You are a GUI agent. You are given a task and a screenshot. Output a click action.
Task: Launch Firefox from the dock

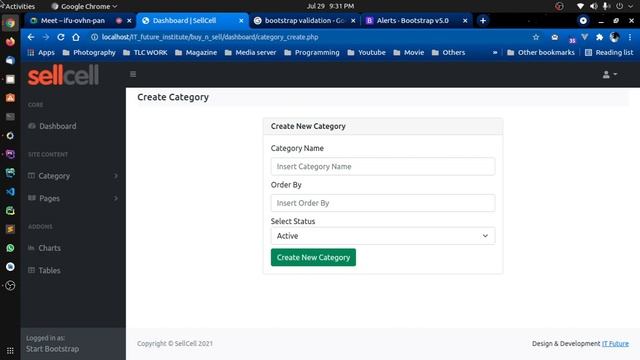click(x=10, y=41)
